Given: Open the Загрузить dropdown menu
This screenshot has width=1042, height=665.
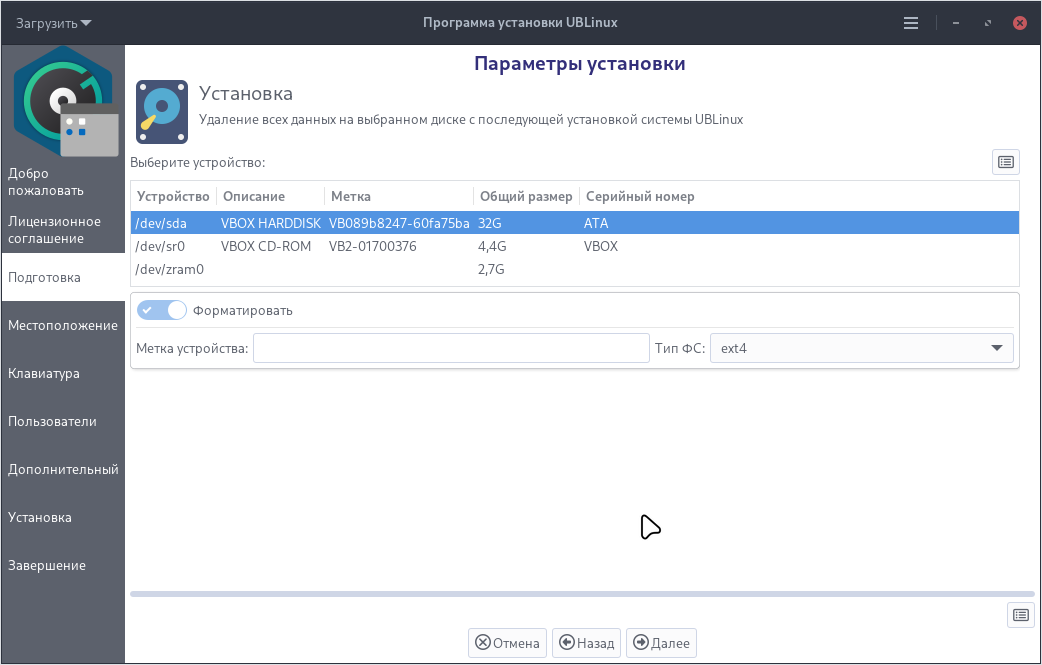Looking at the screenshot, I should [53, 22].
